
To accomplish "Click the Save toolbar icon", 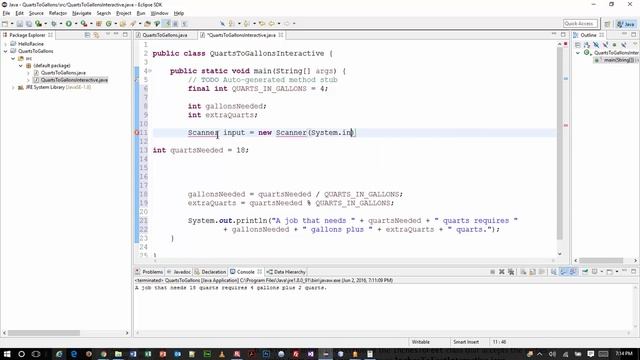I will [x=20, y=24].
